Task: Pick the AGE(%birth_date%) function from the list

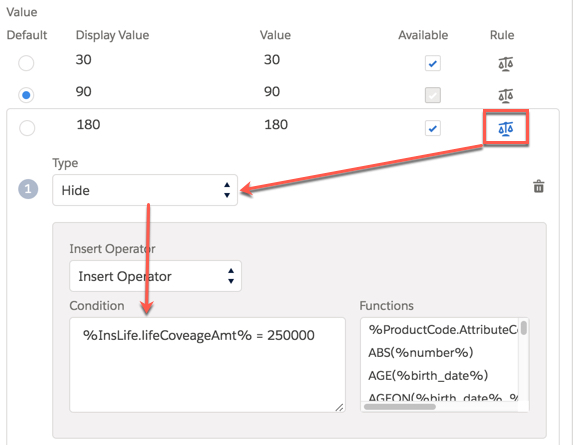Action: pos(428,376)
